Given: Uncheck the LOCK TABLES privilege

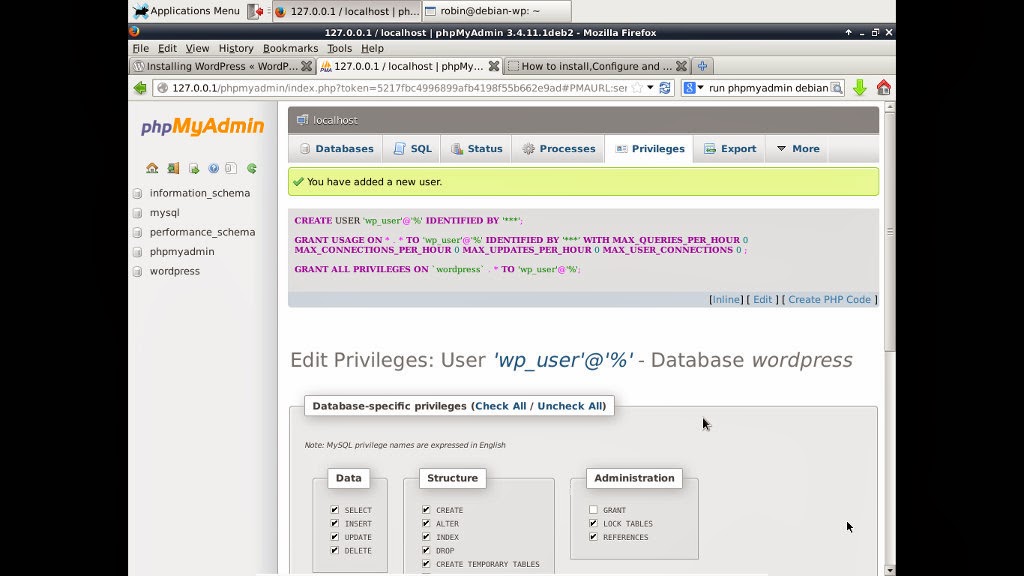Looking at the screenshot, I should (x=594, y=523).
